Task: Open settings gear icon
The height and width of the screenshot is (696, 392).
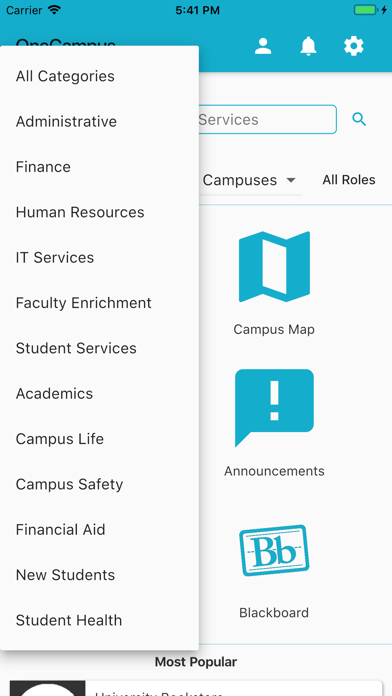Action: click(x=354, y=46)
